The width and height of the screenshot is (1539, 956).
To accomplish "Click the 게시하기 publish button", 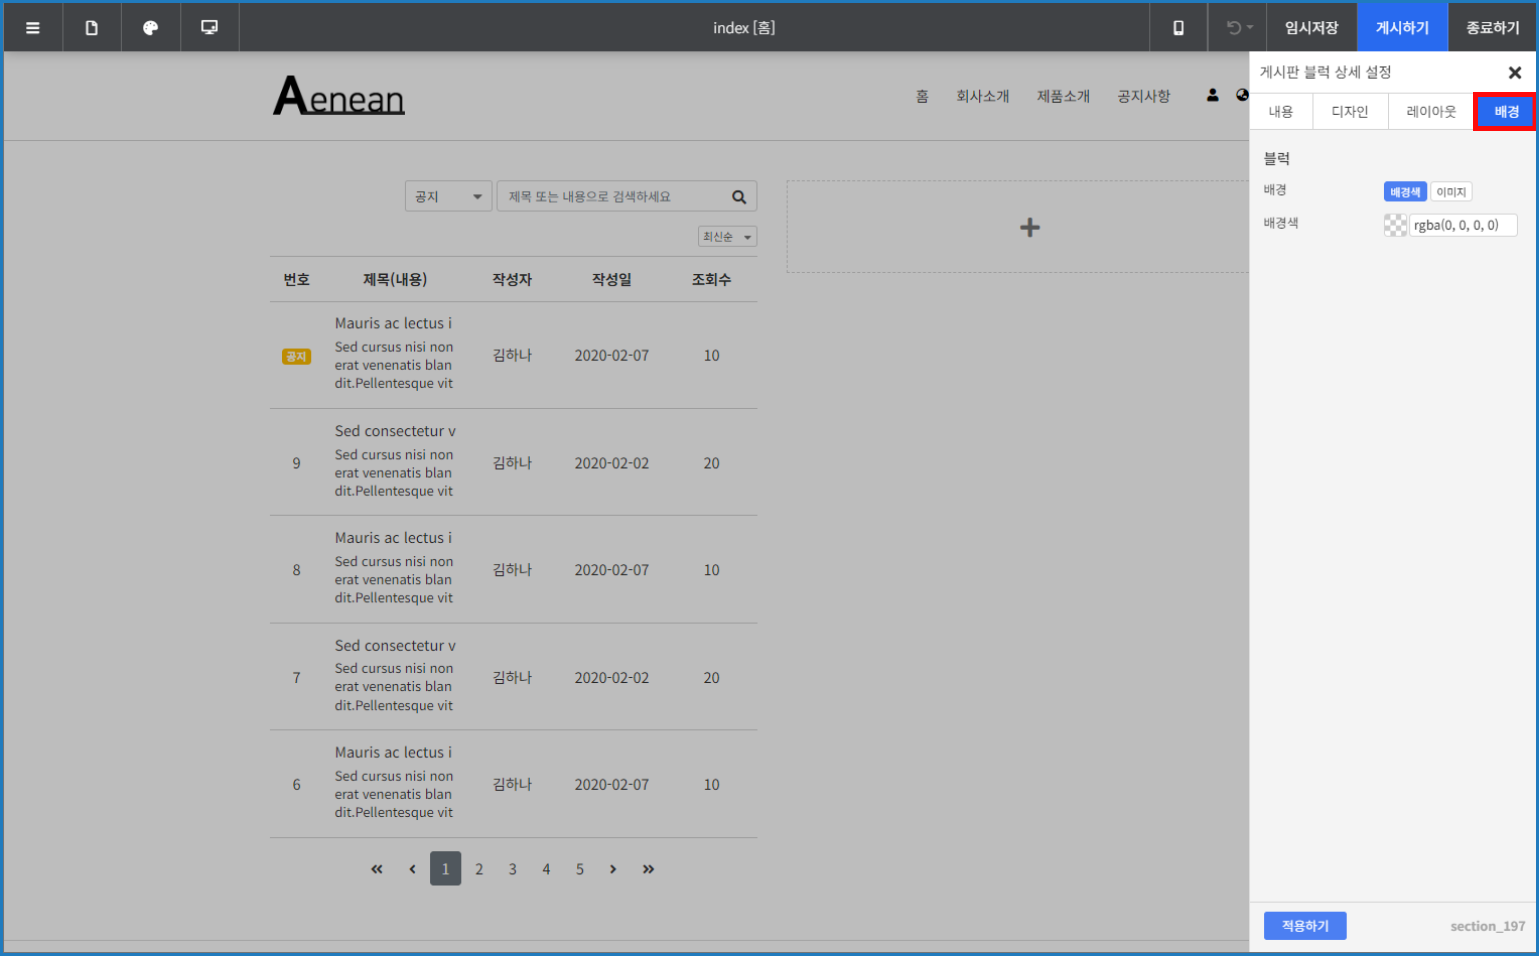I will 1402,28.
